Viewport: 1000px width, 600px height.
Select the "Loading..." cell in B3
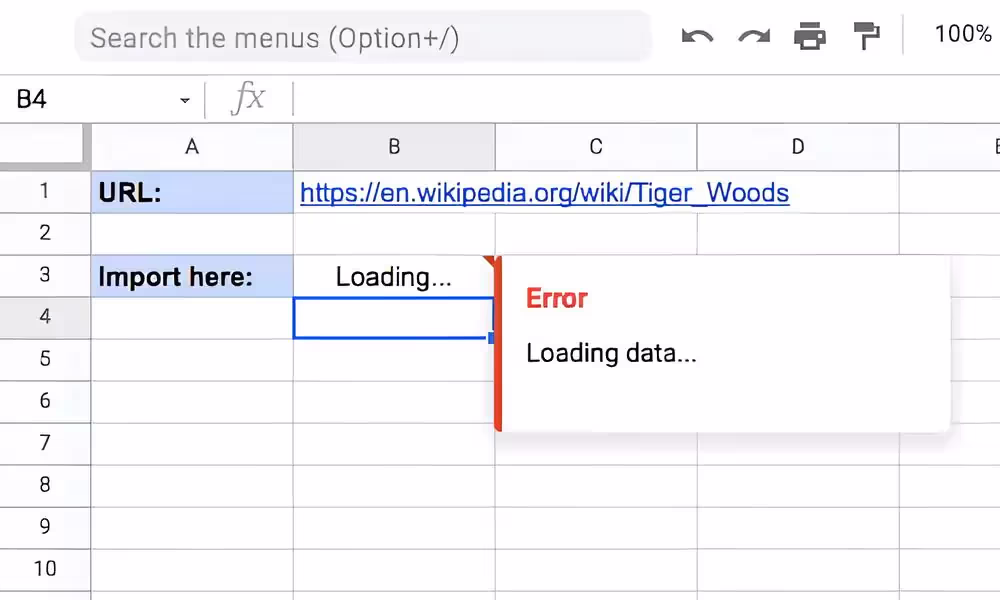click(x=394, y=276)
